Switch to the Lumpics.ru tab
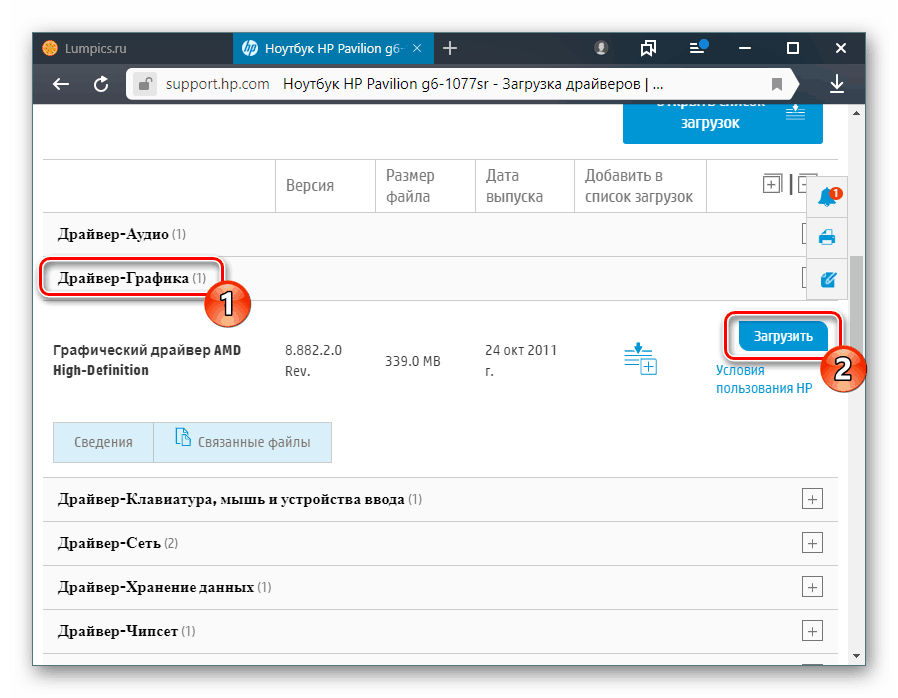Image resolution: width=898 pixels, height=698 pixels. [x=133, y=48]
